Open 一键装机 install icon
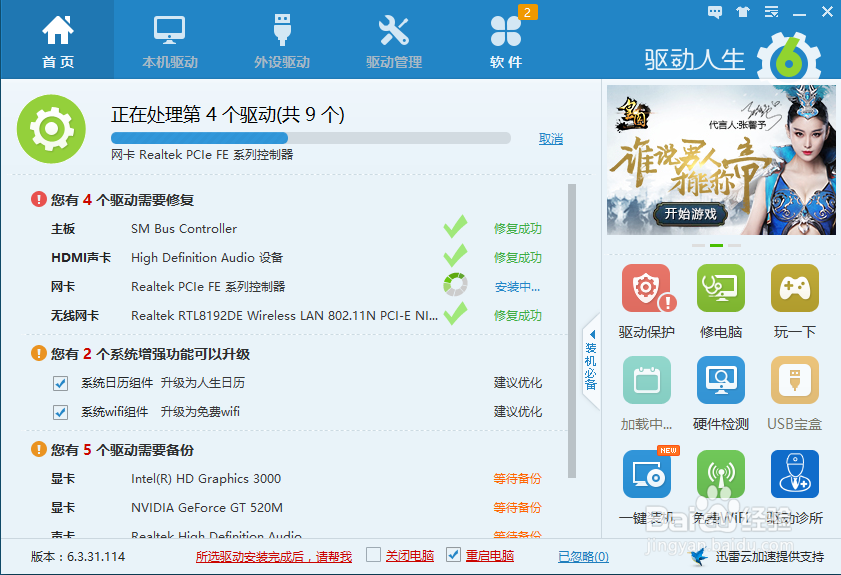 click(647, 474)
